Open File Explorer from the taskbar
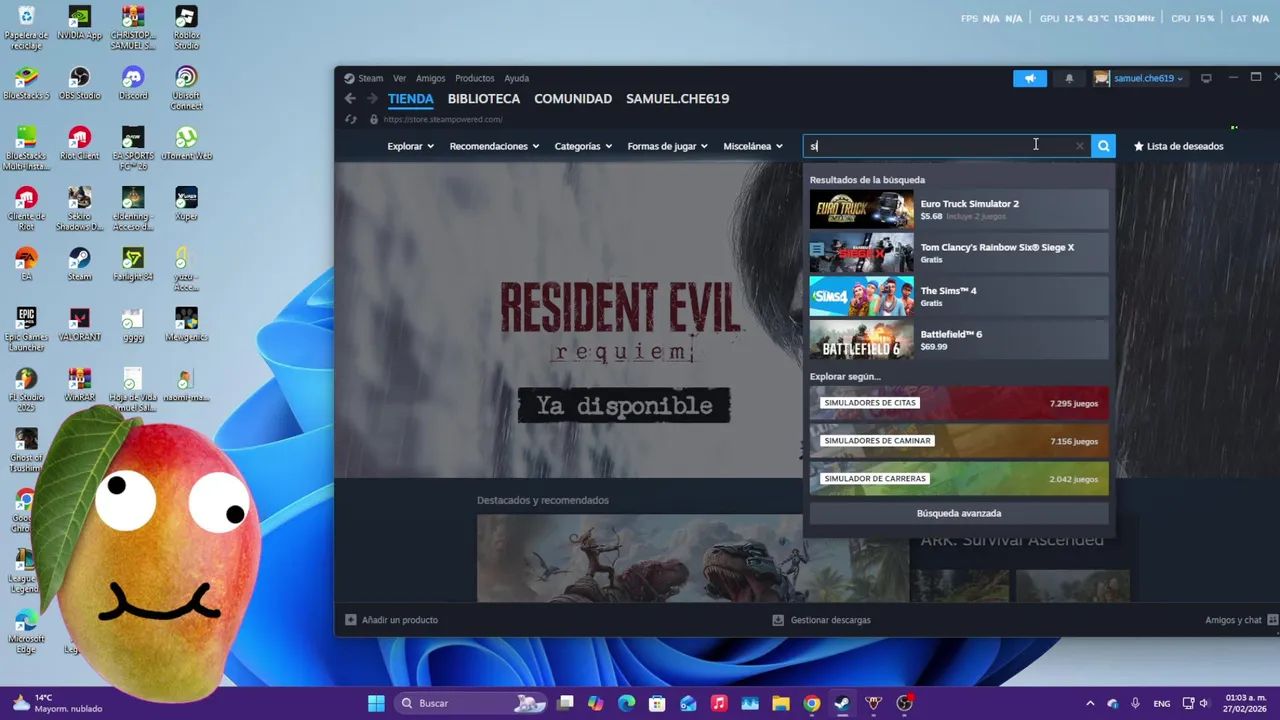Screen dimensions: 1280x720 click(781, 703)
